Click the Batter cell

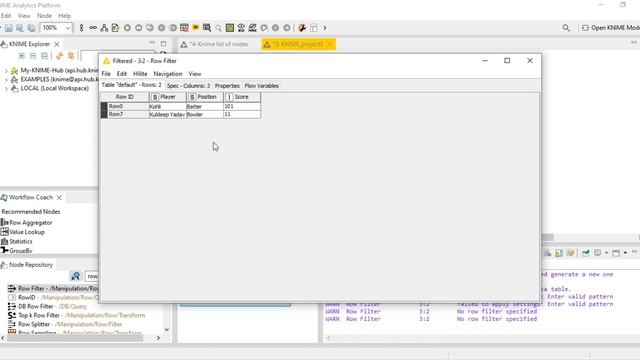204,107
